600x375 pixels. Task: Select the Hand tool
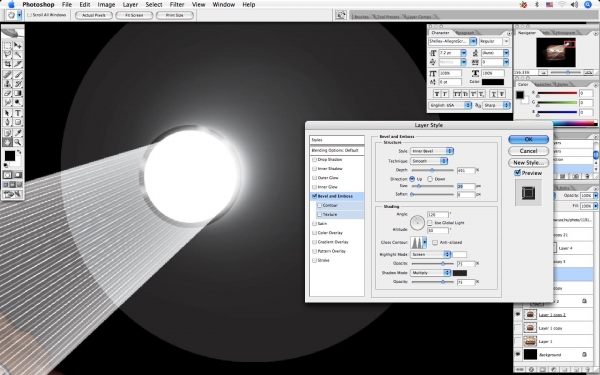pyautogui.click(x=7, y=142)
